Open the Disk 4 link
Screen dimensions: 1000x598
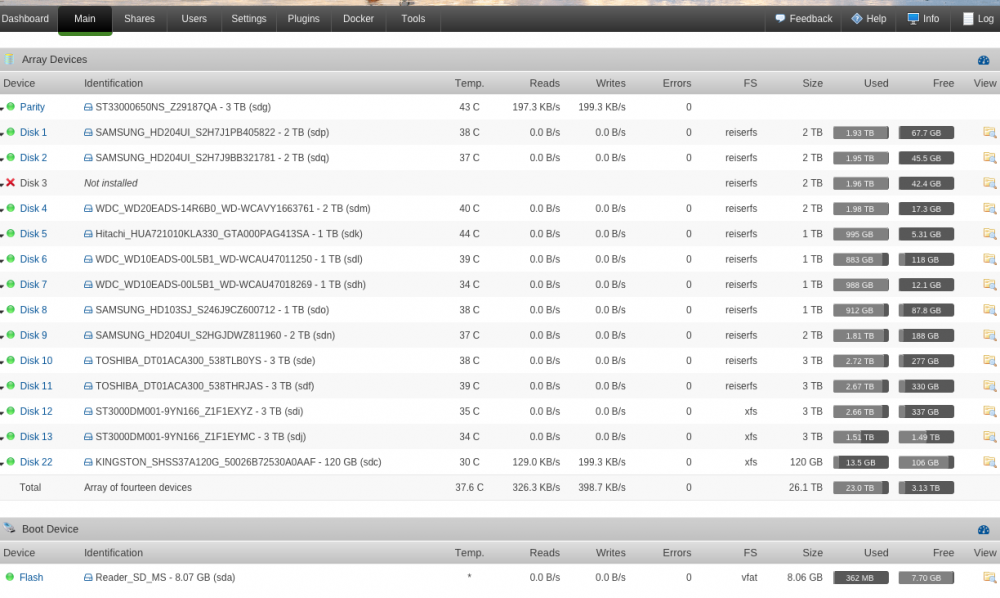pos(33,208)
